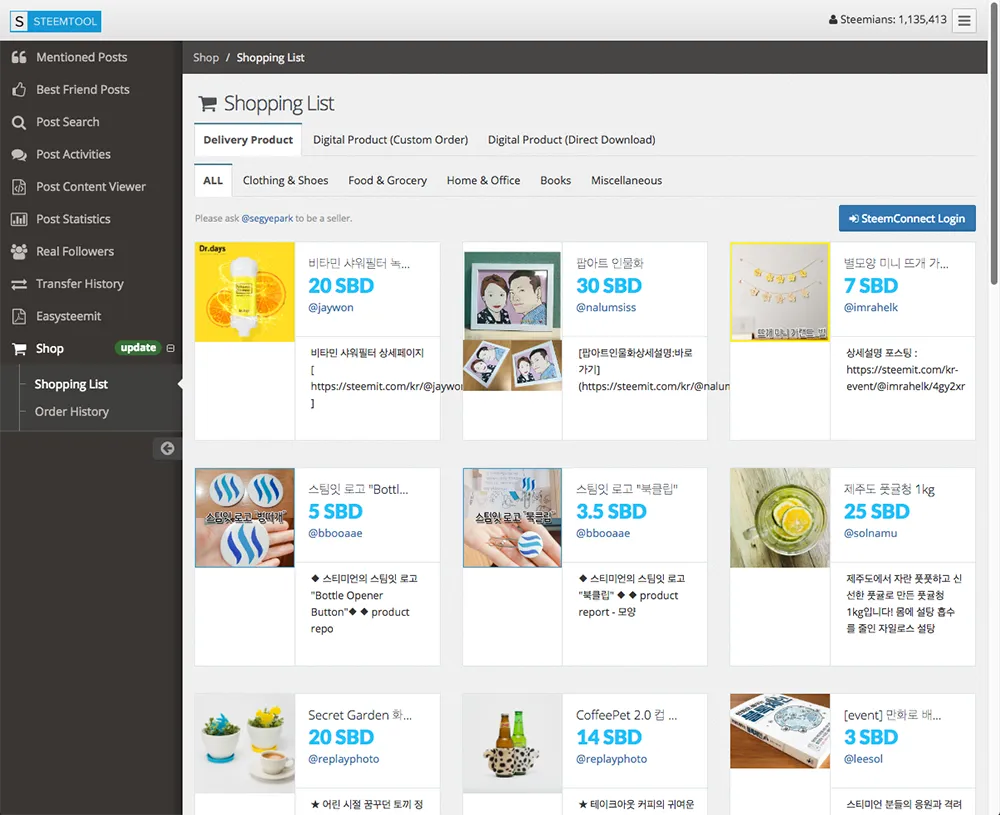This screenshot has height=815, width=1000.
Task: Collapse the Shop submenu with minus icon
Action: click(x=170, y=348)
